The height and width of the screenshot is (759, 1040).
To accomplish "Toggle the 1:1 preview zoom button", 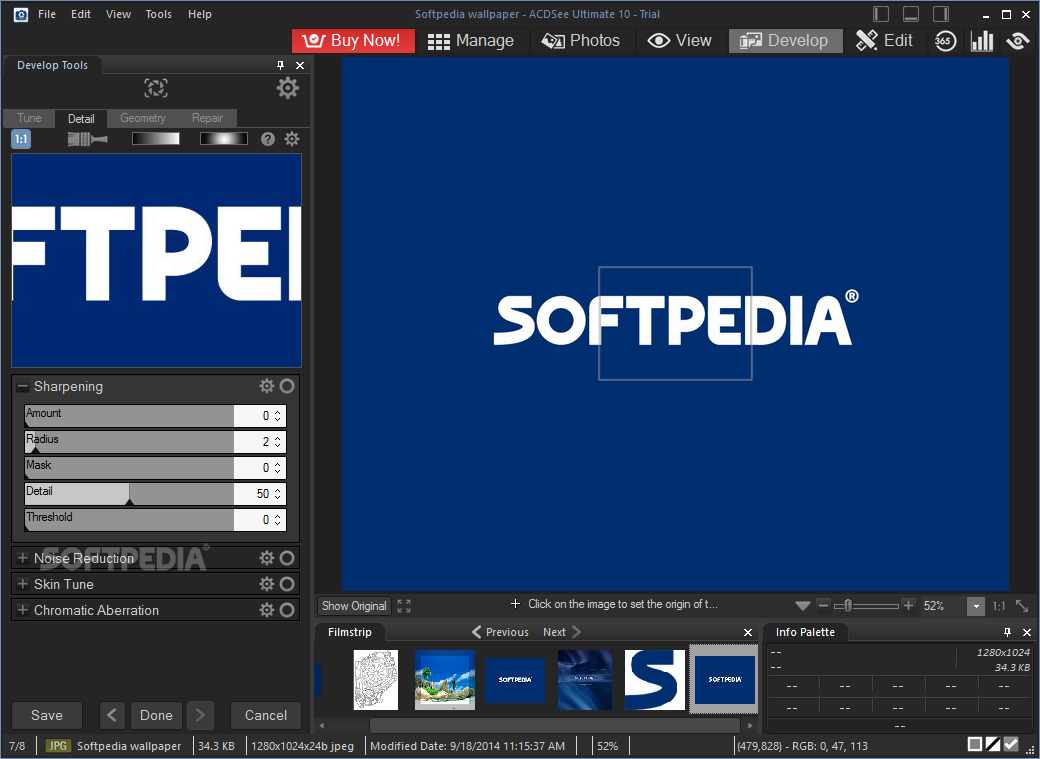I will [21, 139].
